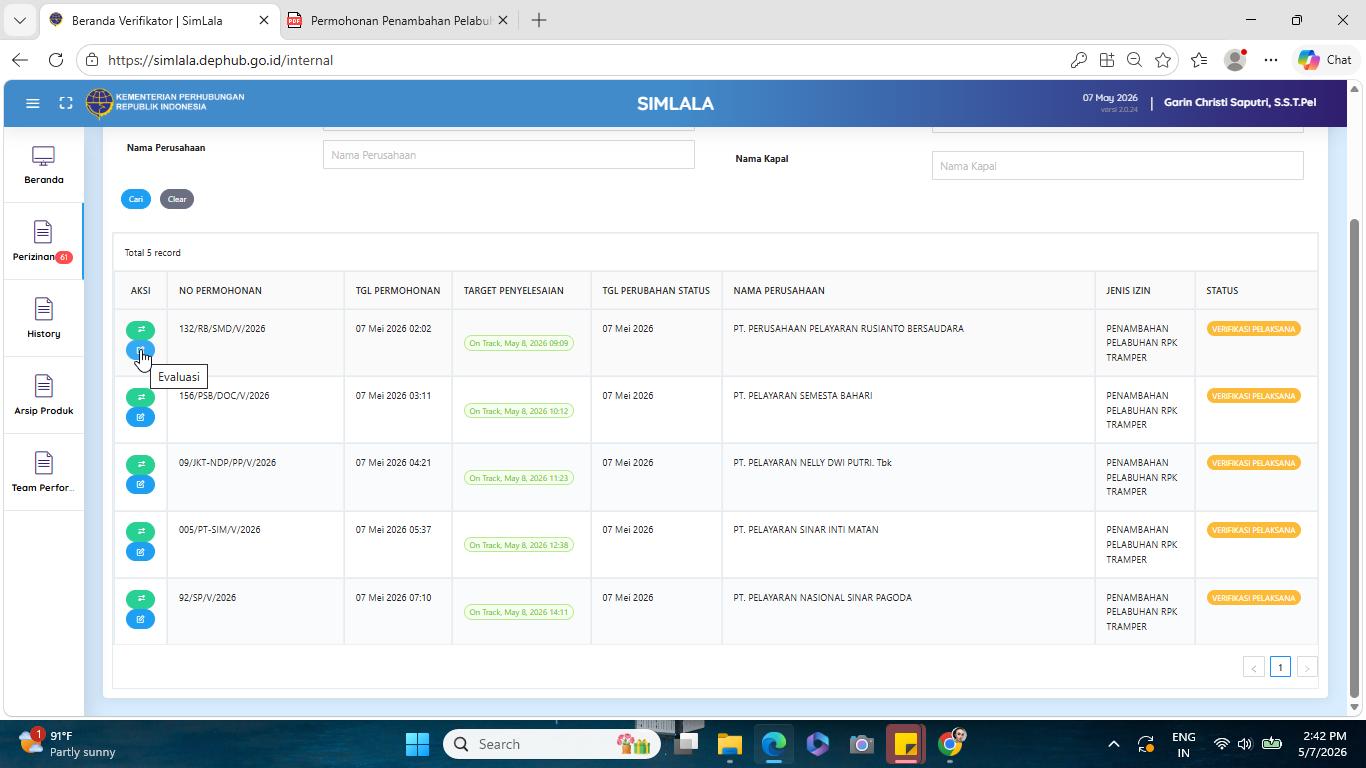Click the Nama Kapal input field

pyautogui.click(x=1117, y=166)
